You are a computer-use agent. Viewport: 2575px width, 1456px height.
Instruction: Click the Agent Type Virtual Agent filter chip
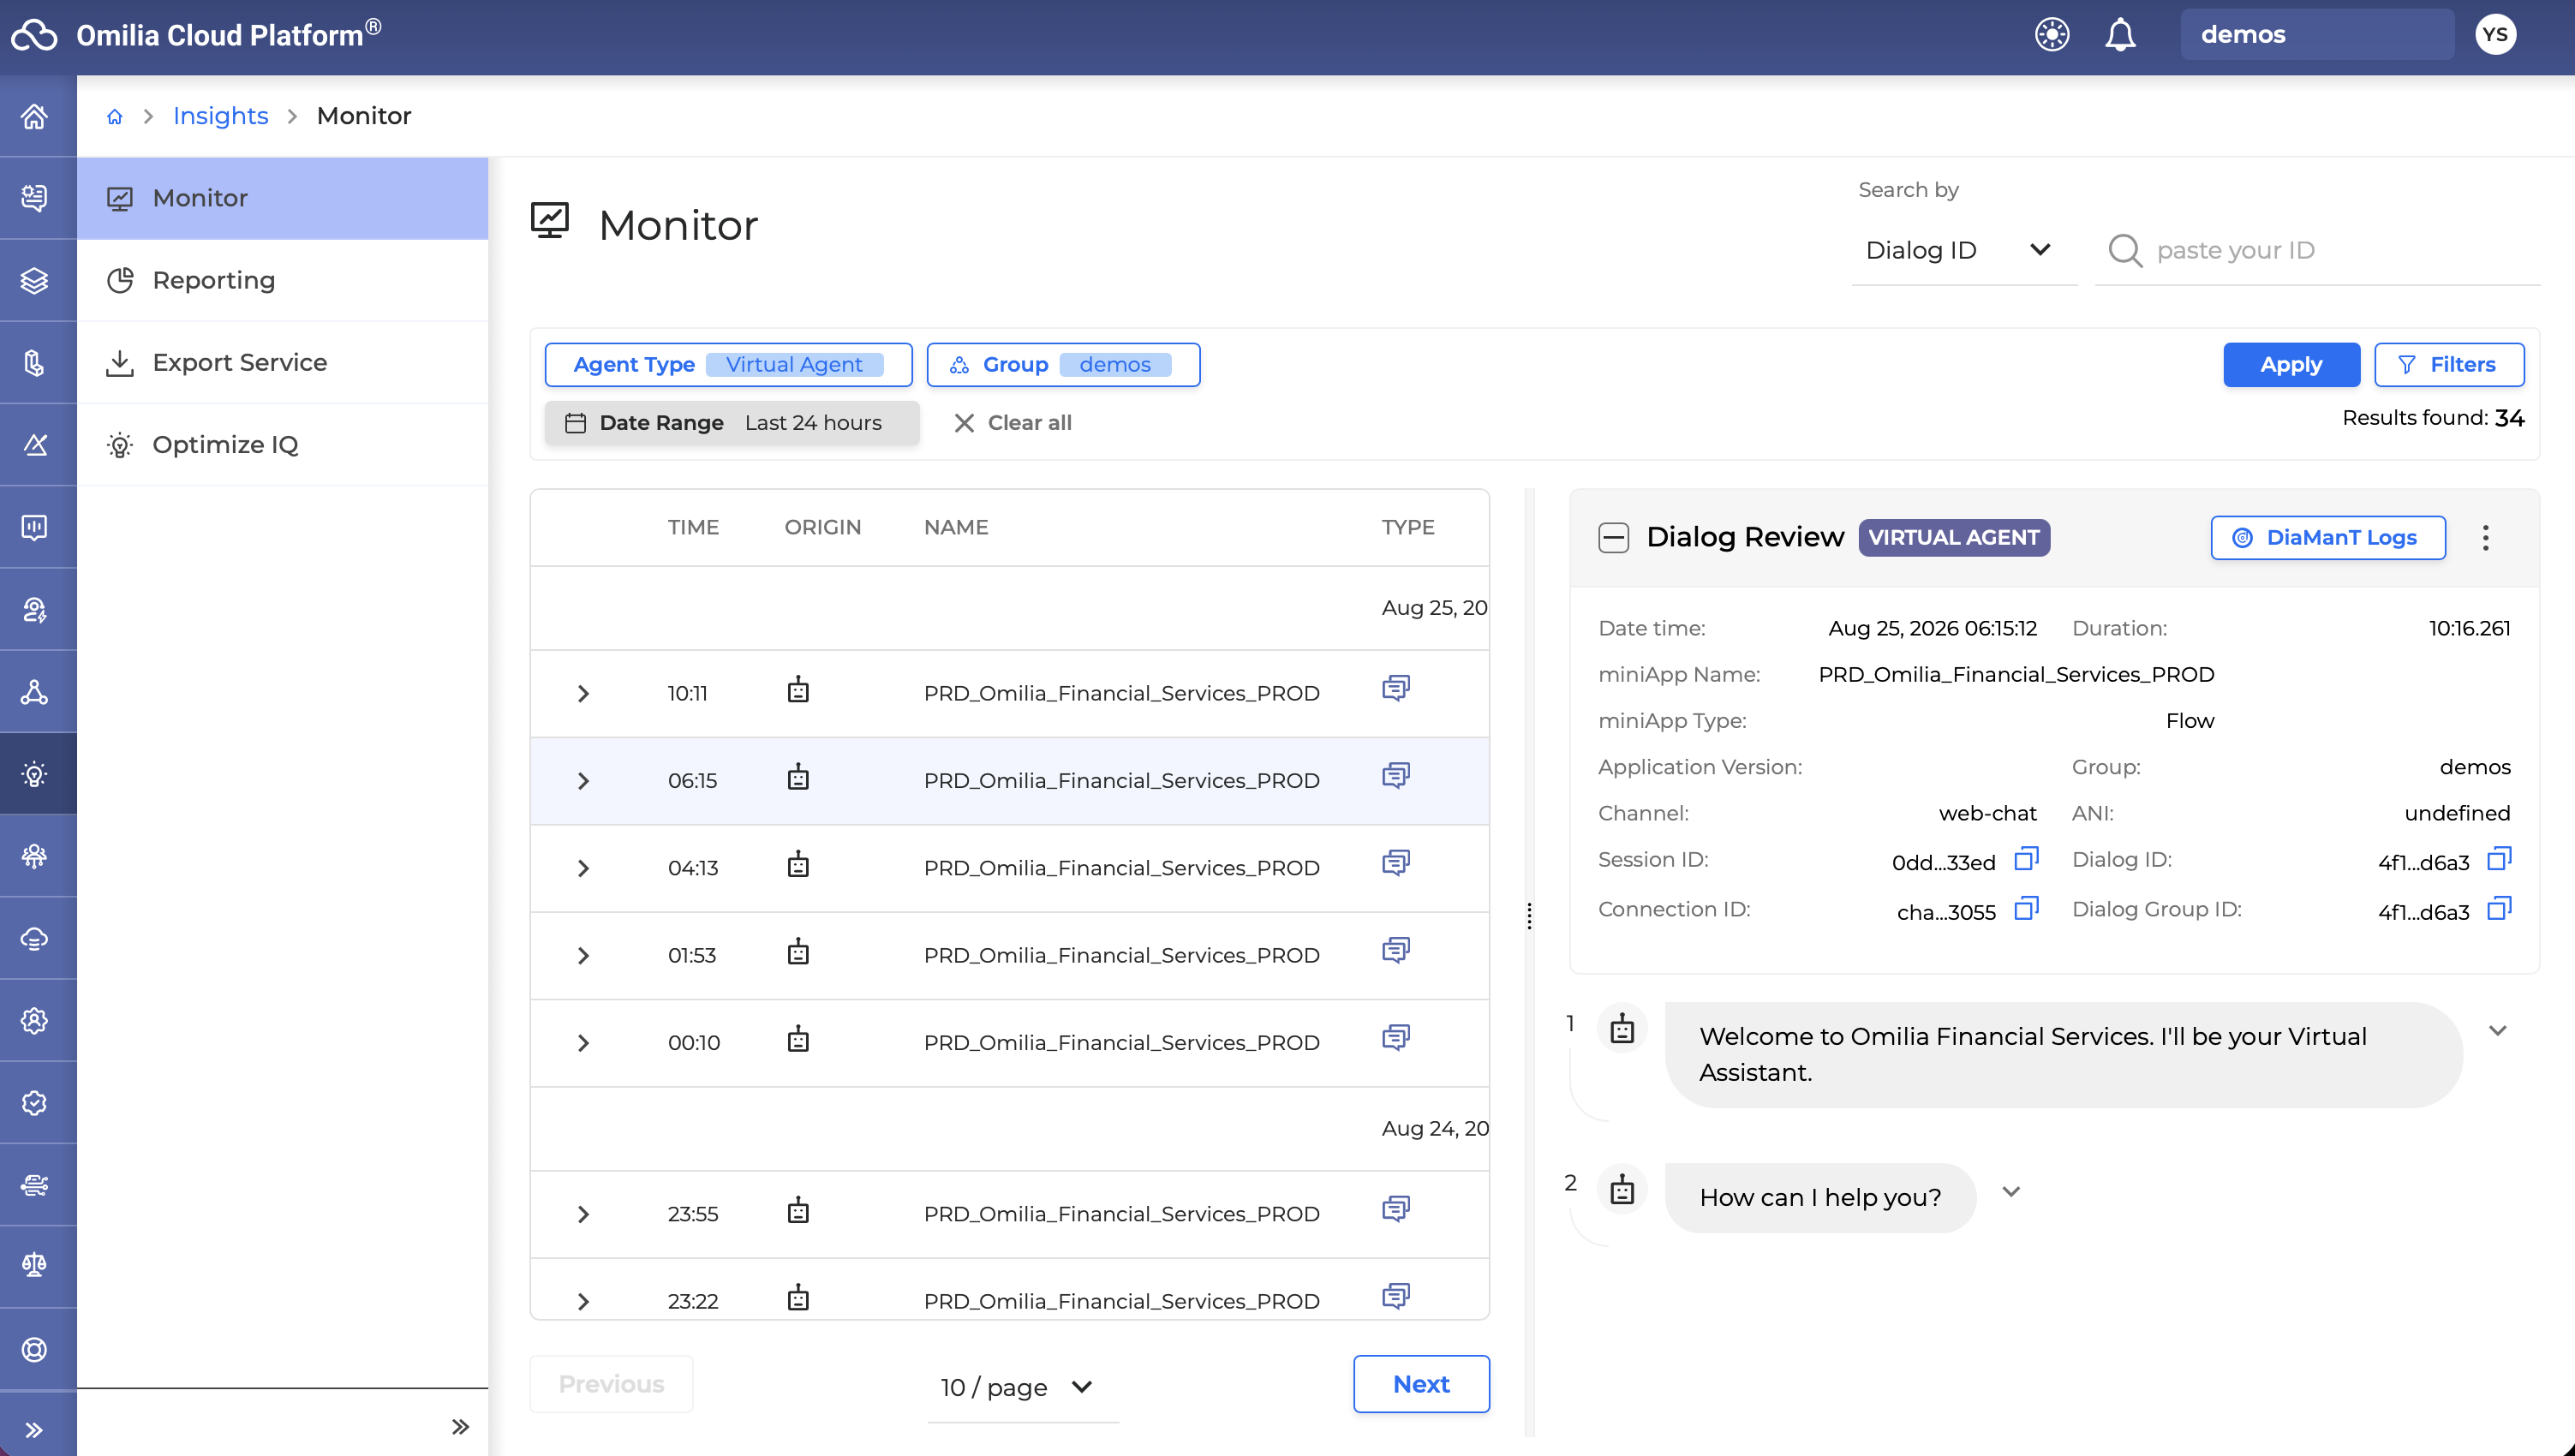click(728, 365)
